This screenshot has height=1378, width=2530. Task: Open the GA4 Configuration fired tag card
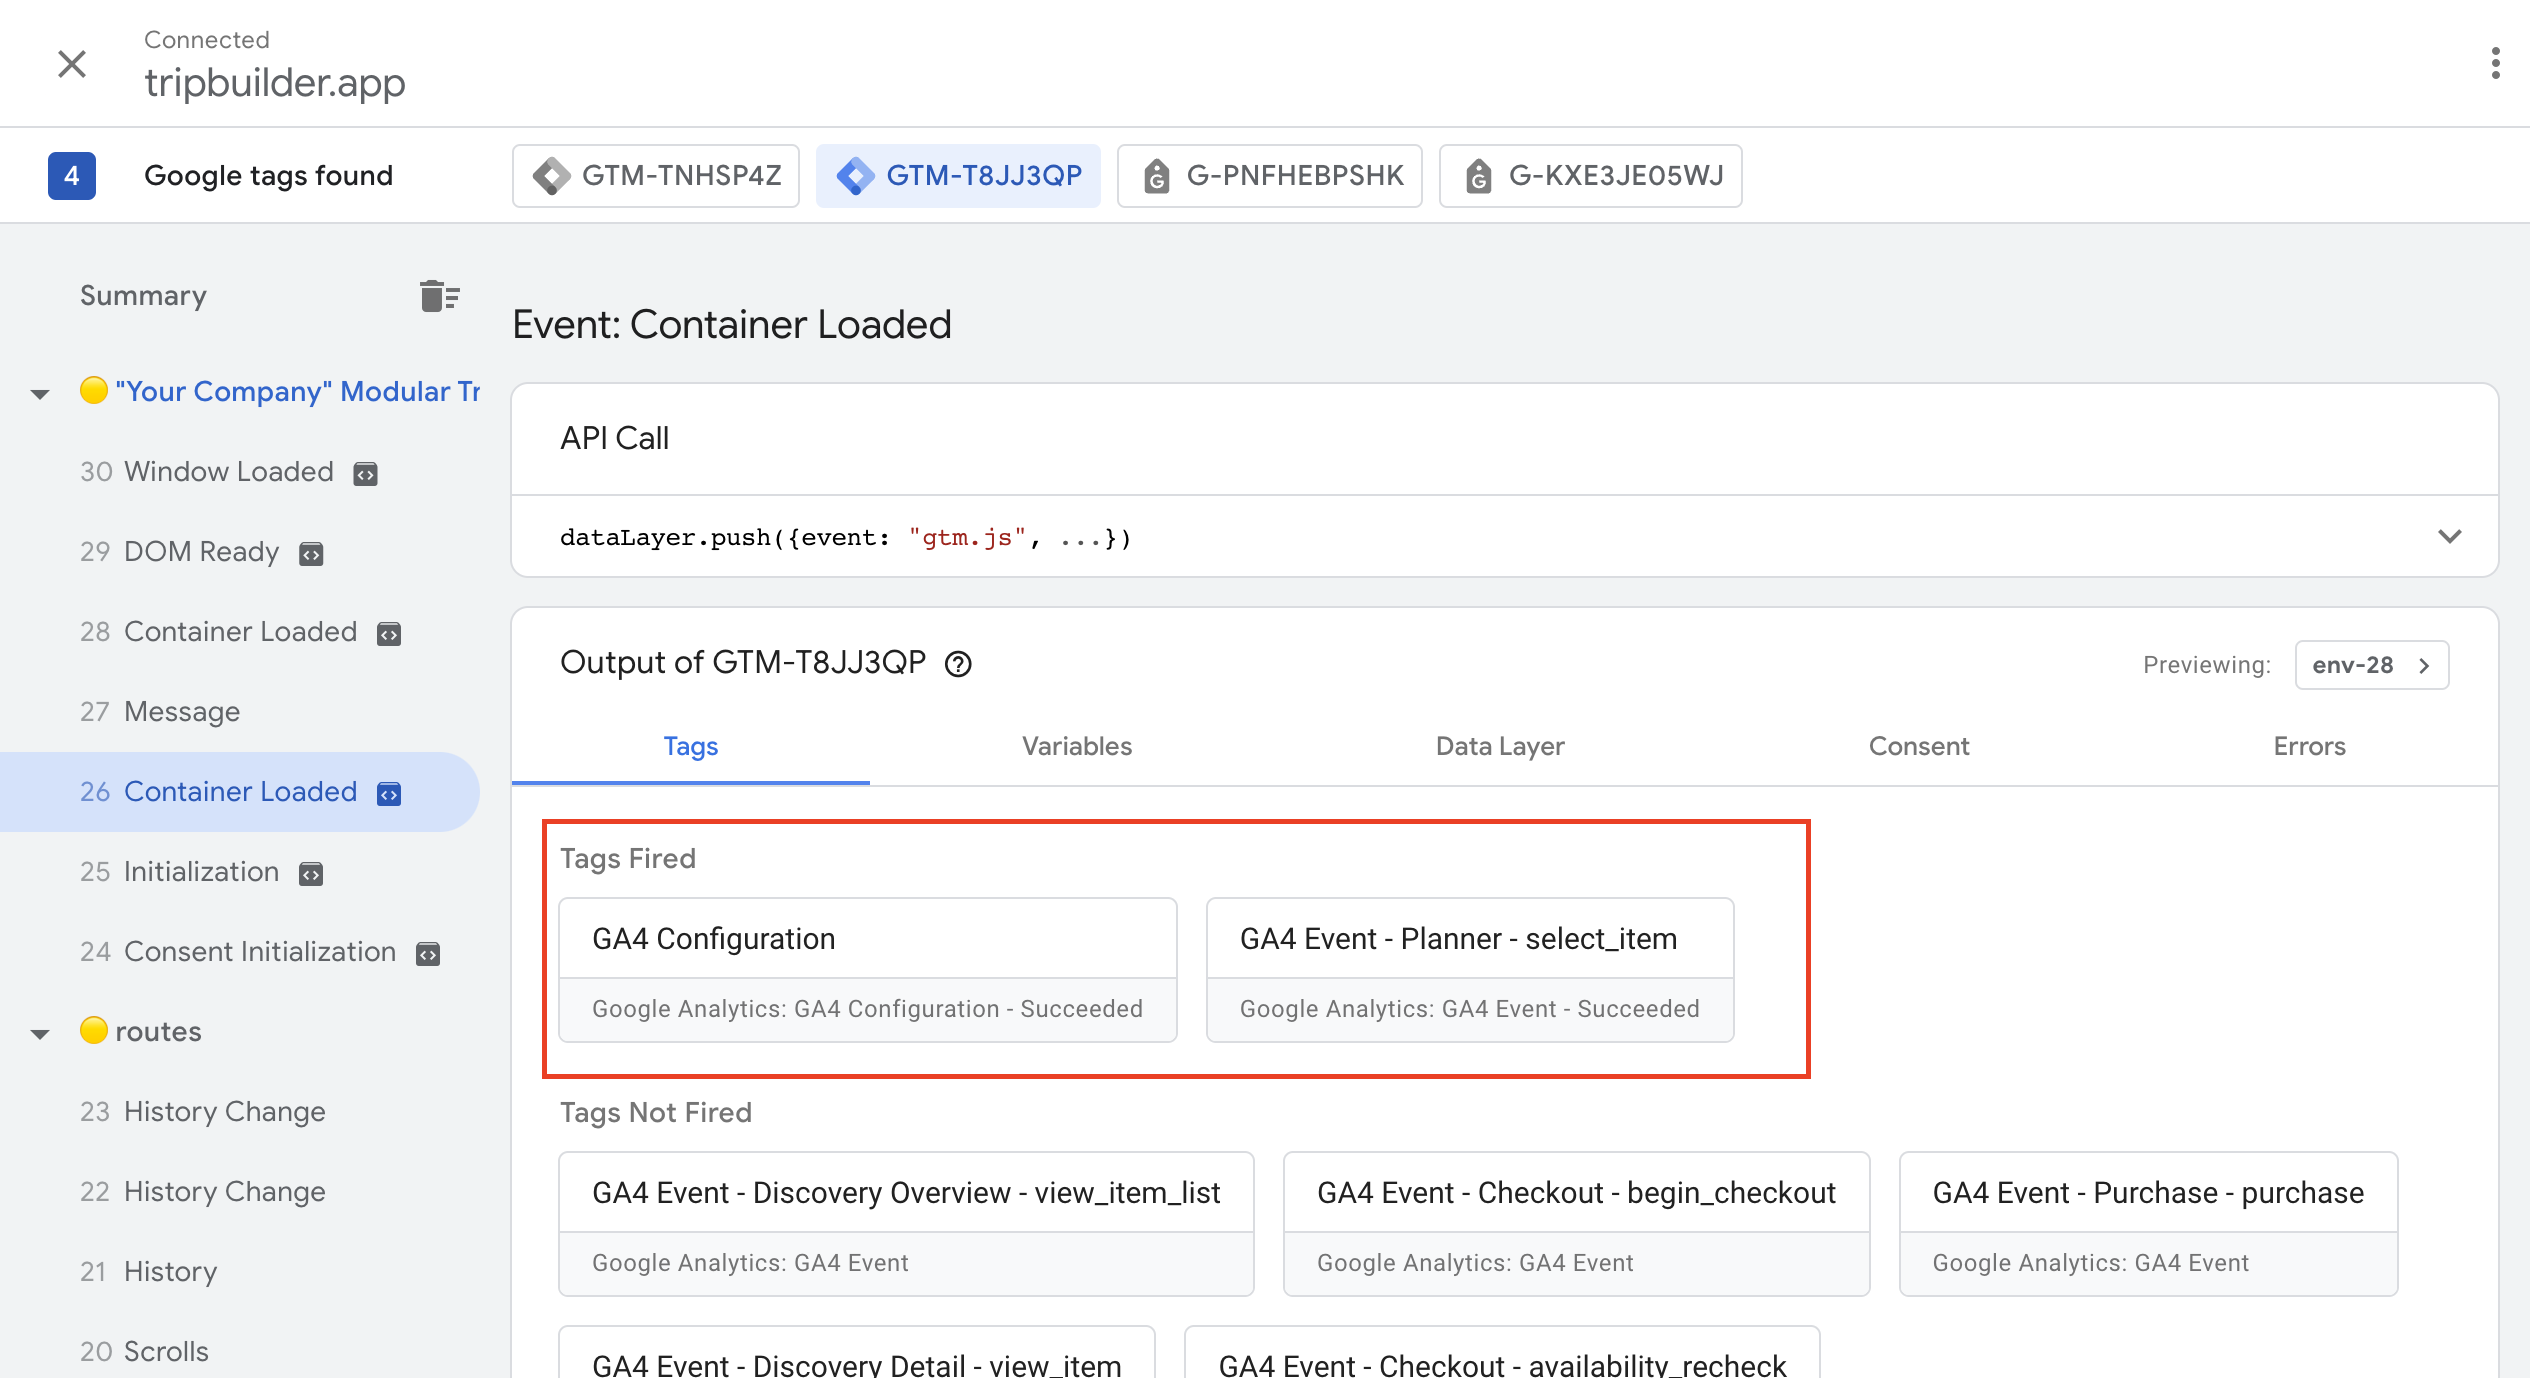[x=868, y=970]
